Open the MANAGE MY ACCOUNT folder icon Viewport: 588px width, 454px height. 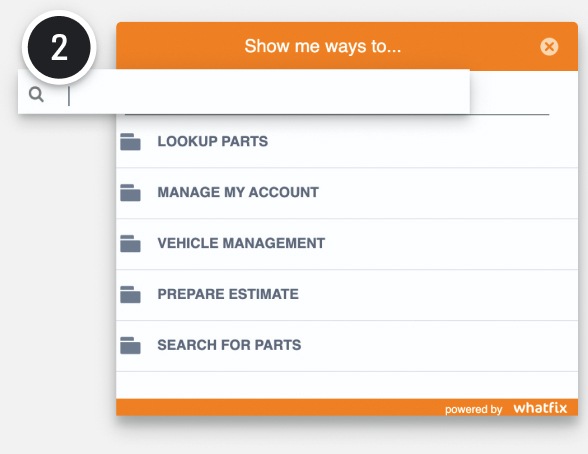[x=130, y=193]
